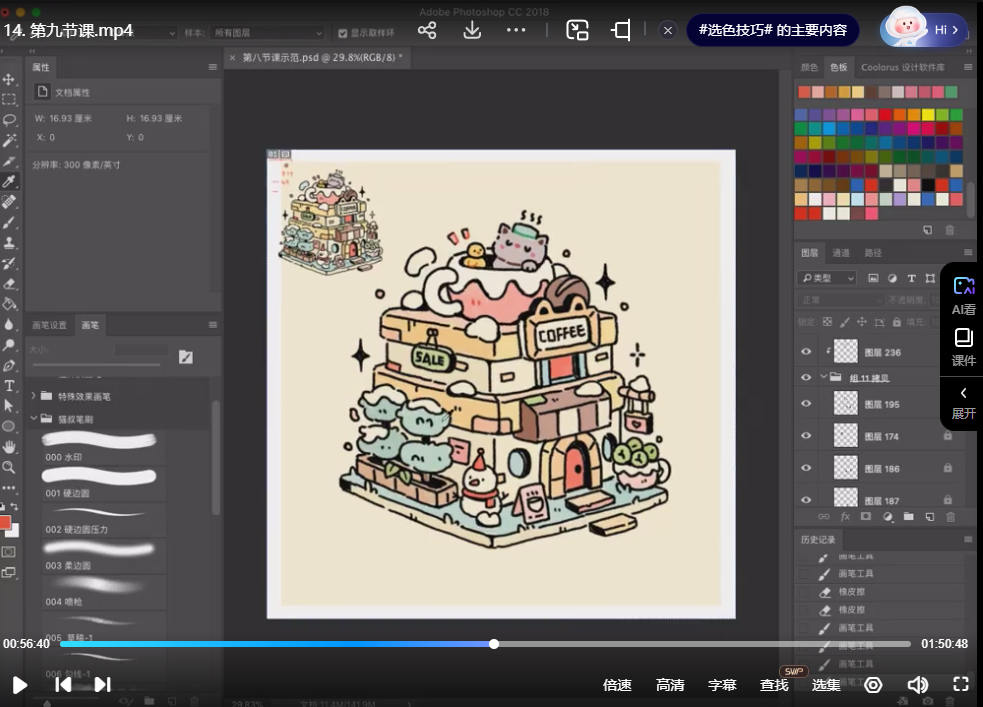
Task: Enter fullscreen mode
Action: coord(961,685)
